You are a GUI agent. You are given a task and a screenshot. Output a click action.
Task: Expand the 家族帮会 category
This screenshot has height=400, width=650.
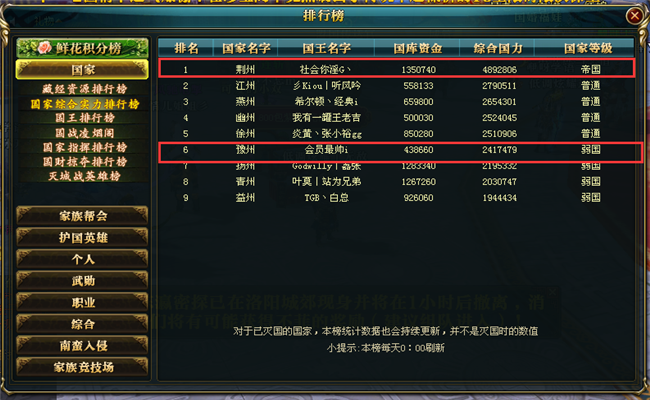82,216
